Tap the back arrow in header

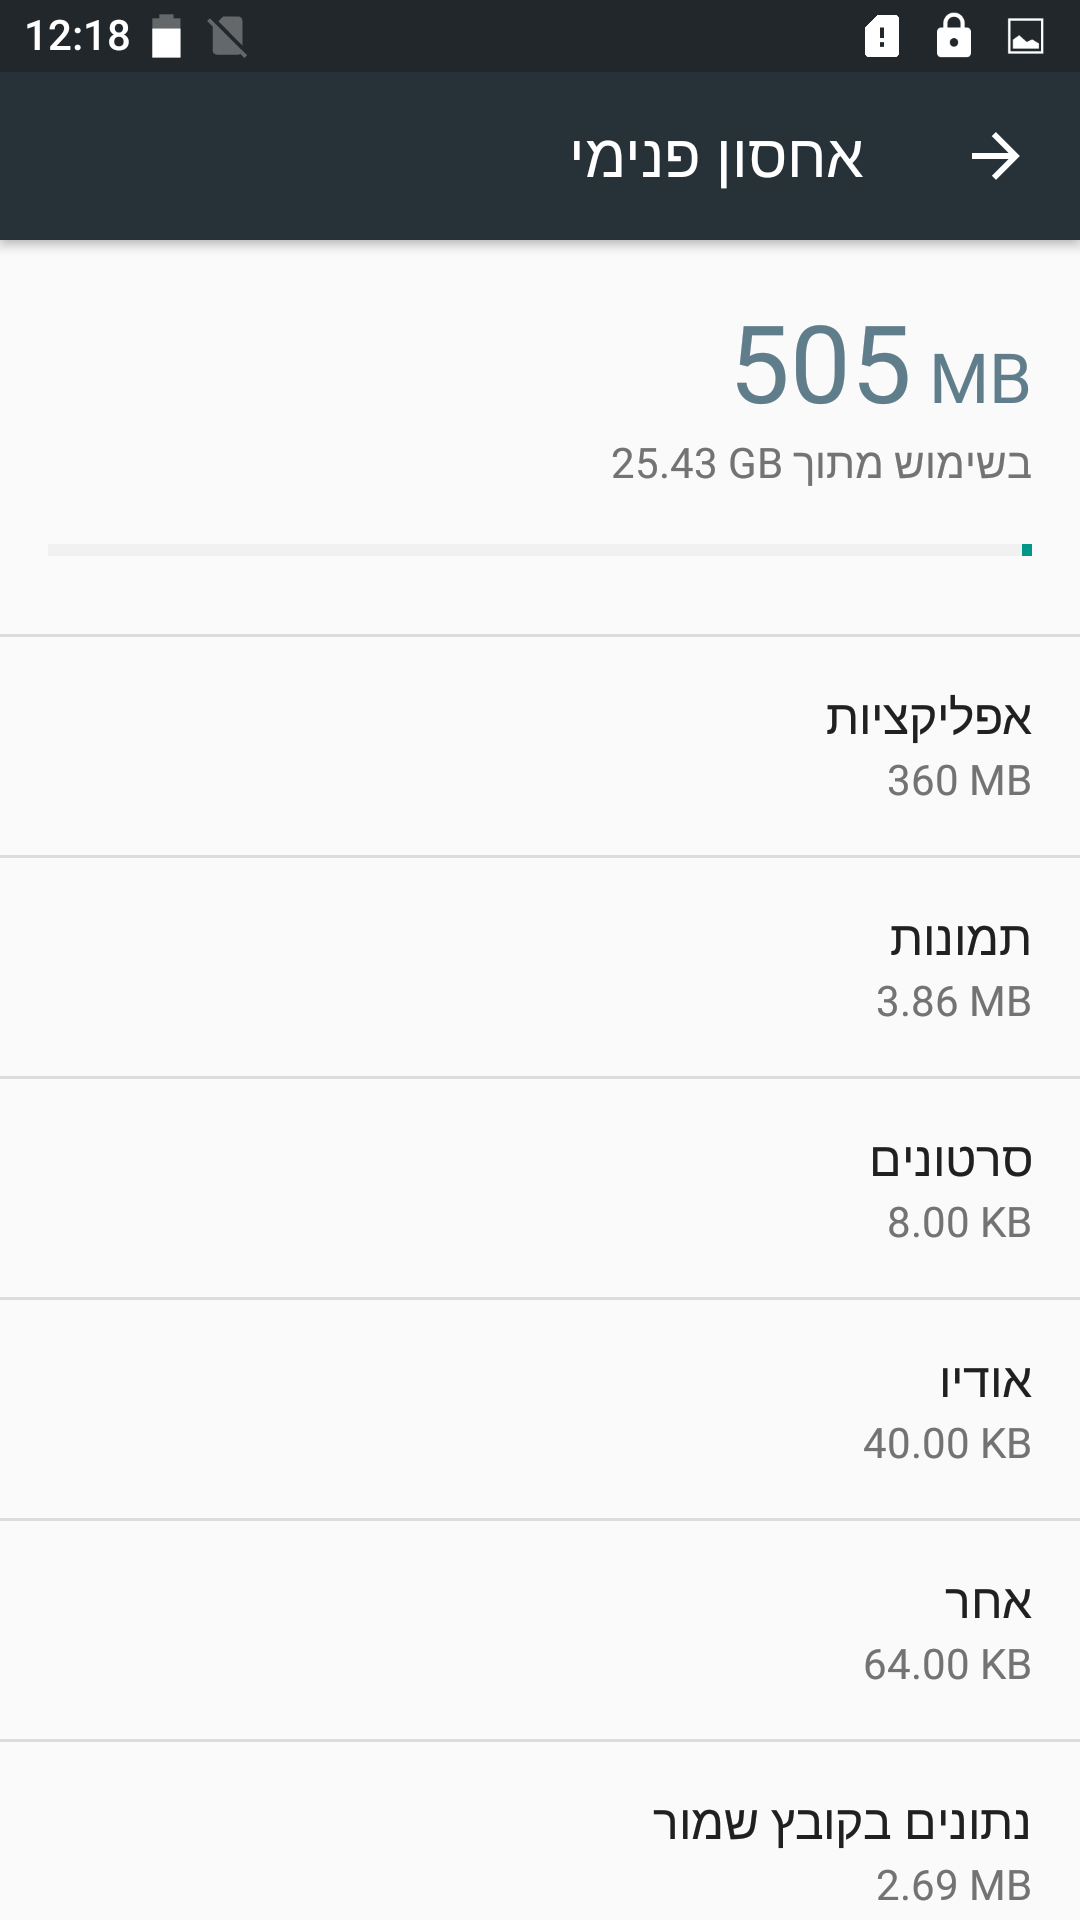click(x=995, y=157)
